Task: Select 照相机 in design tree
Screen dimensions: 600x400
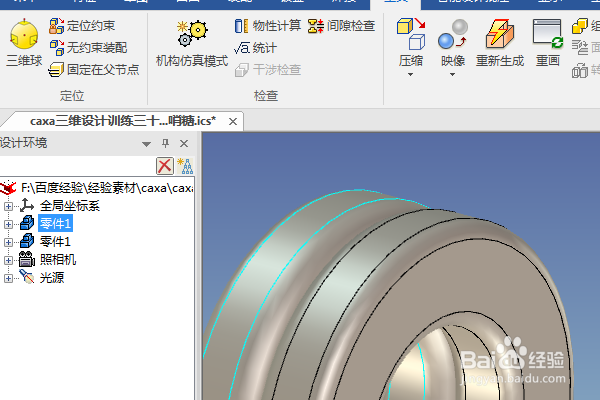Action: coord(58,260)
